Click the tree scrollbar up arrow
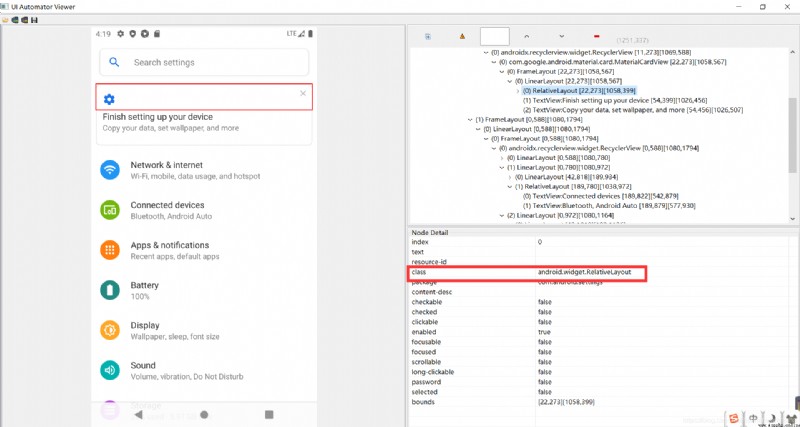Screen dimensions: 800x427 [x=792, y=52]
